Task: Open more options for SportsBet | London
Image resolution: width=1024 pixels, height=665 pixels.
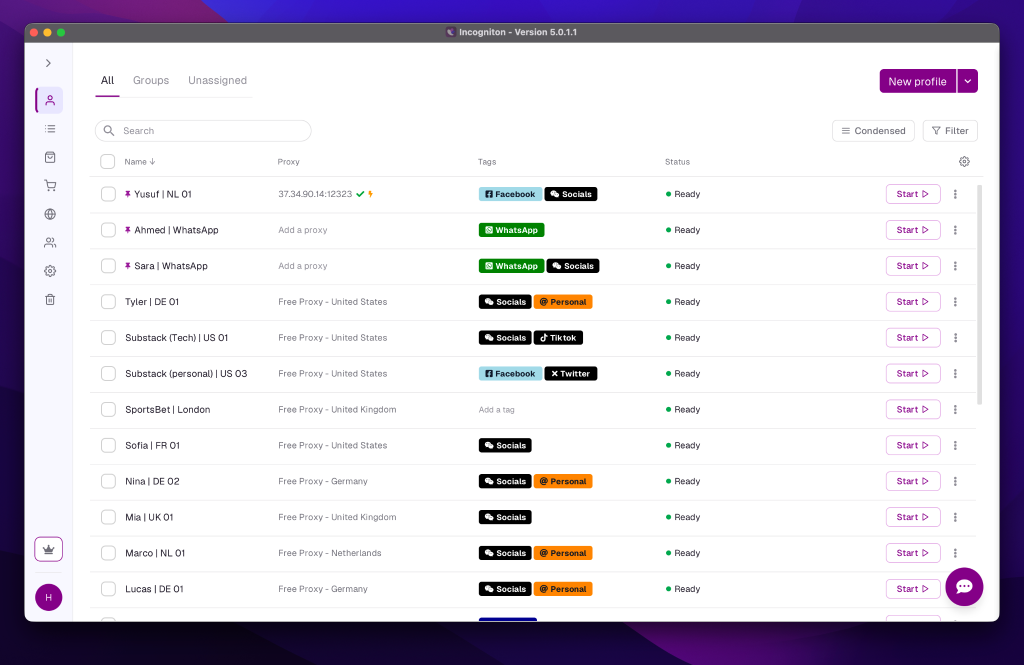Action: click(x=955, y=410)
